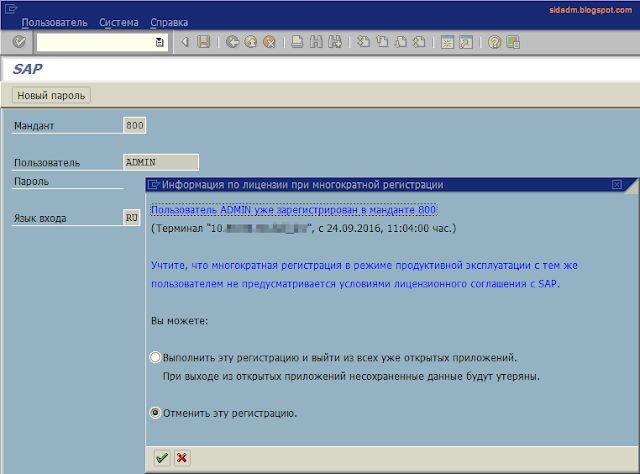Click the Мандант field with 800

click(134, 125)
